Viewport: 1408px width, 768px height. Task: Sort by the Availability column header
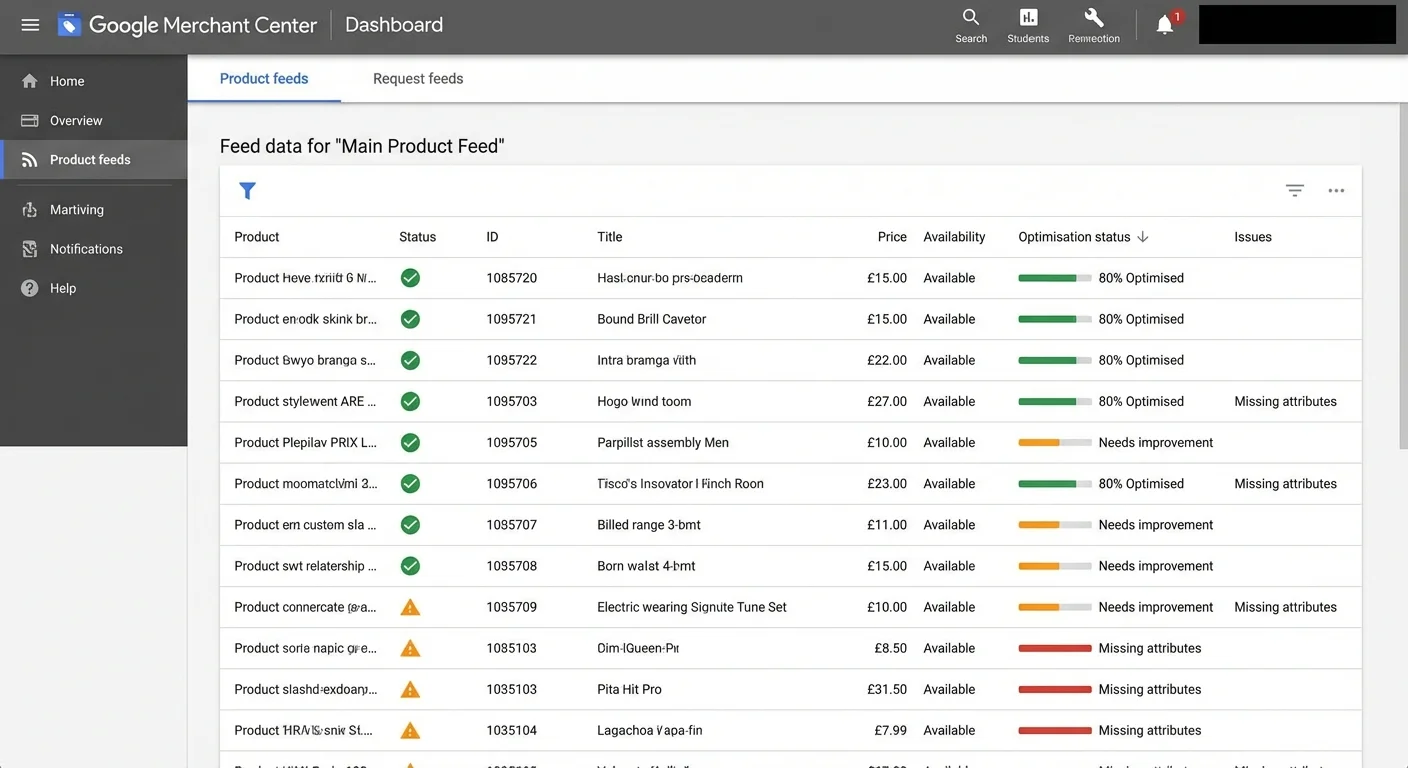[954, 237]
